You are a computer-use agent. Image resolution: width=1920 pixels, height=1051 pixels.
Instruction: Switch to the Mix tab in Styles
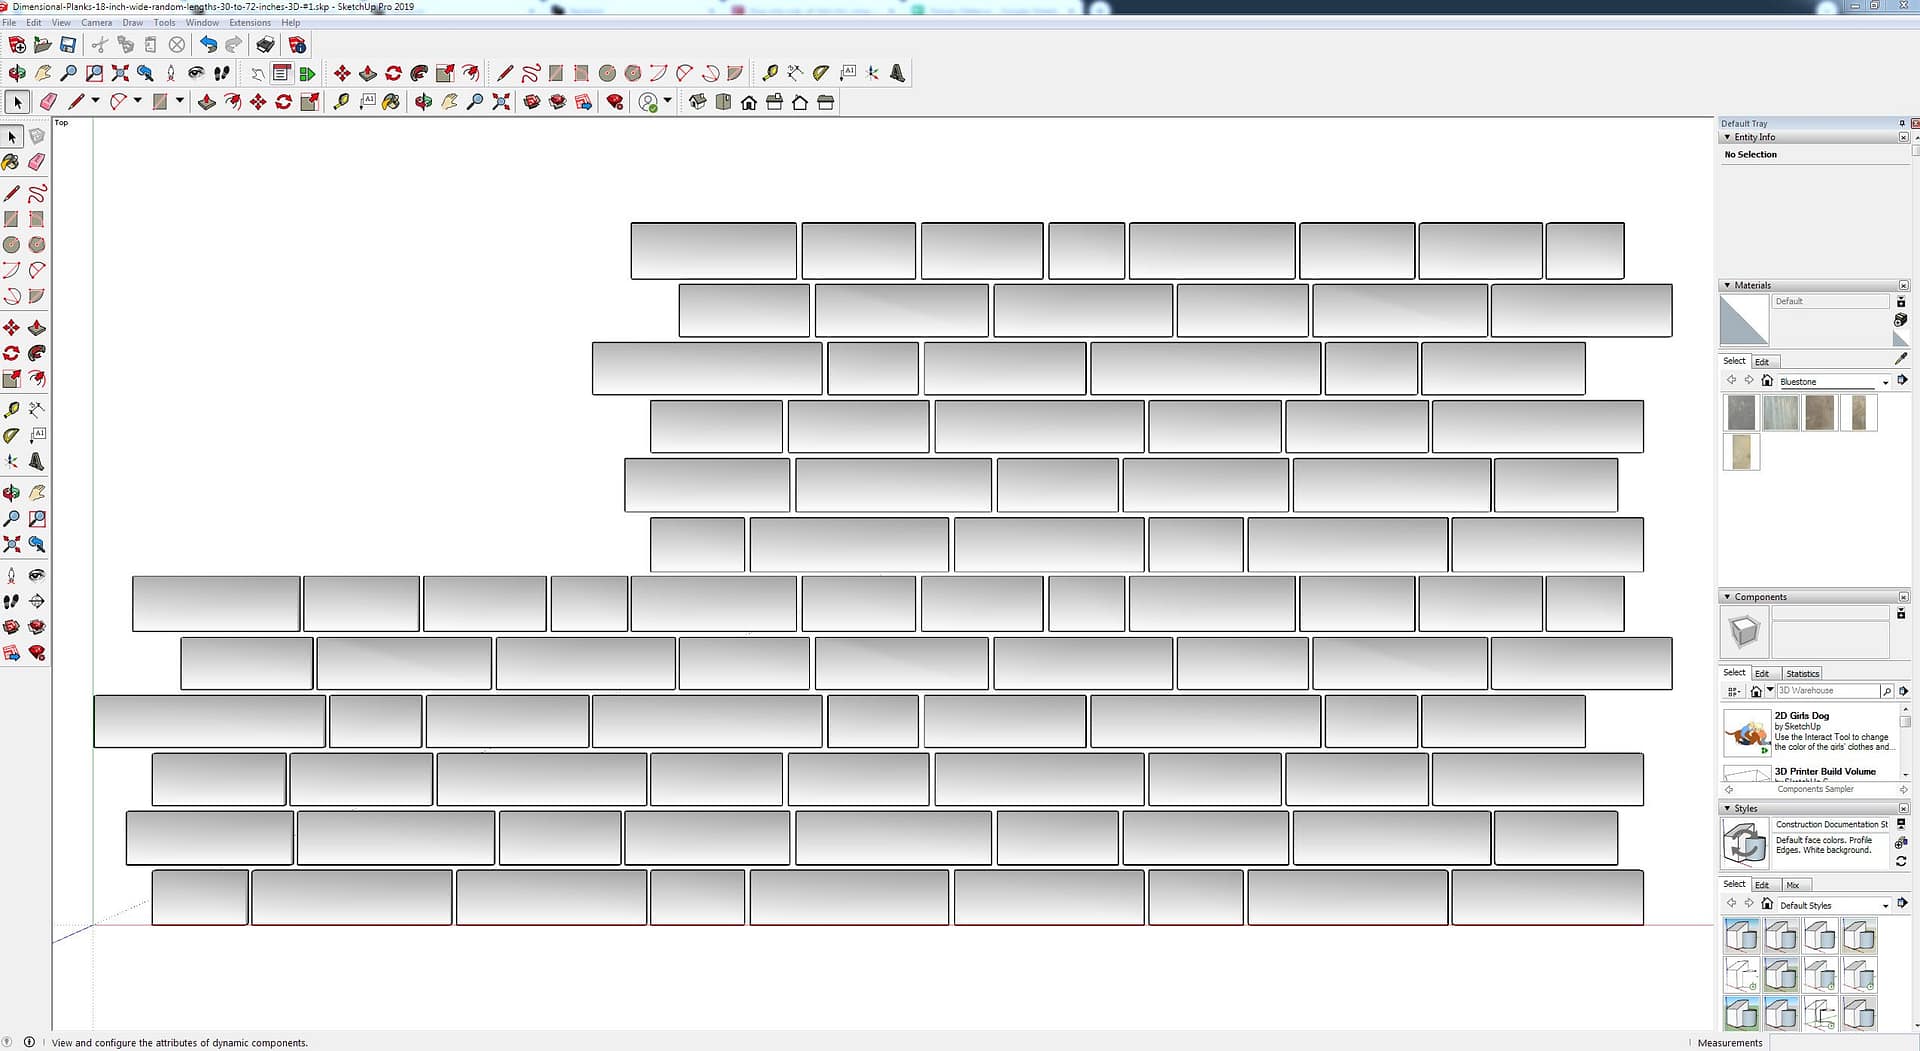[1793, 885]
